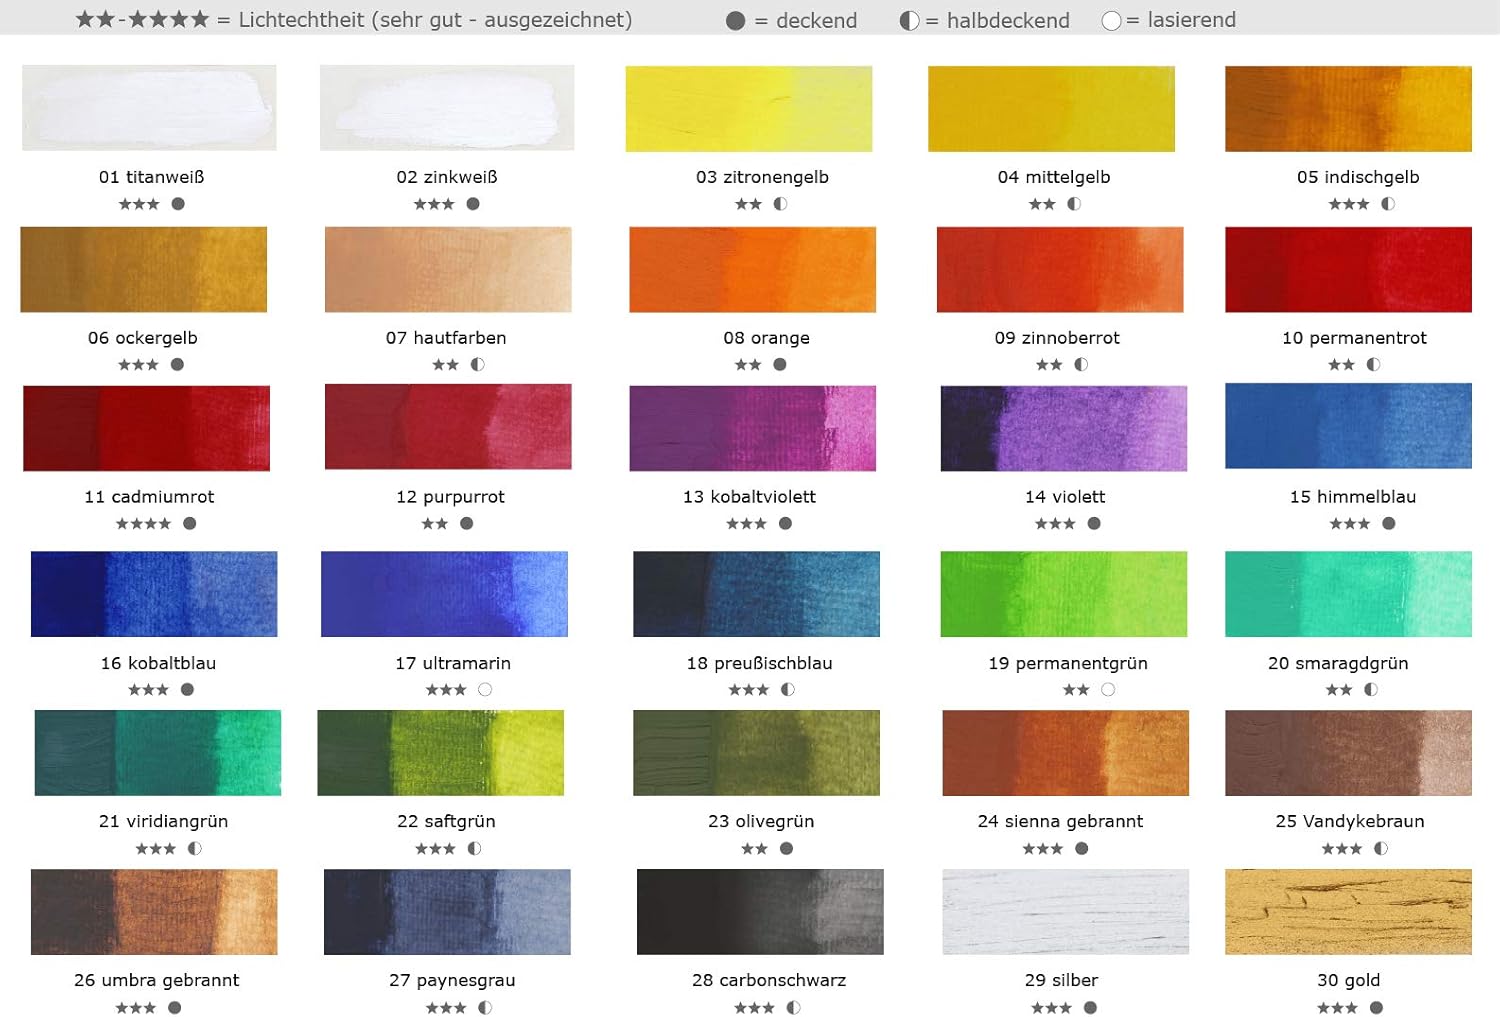Click the empty circle icon beside 'lasierend'
The height and width of the screenshot is (1017, 1500).
[x=1111, y=21]
